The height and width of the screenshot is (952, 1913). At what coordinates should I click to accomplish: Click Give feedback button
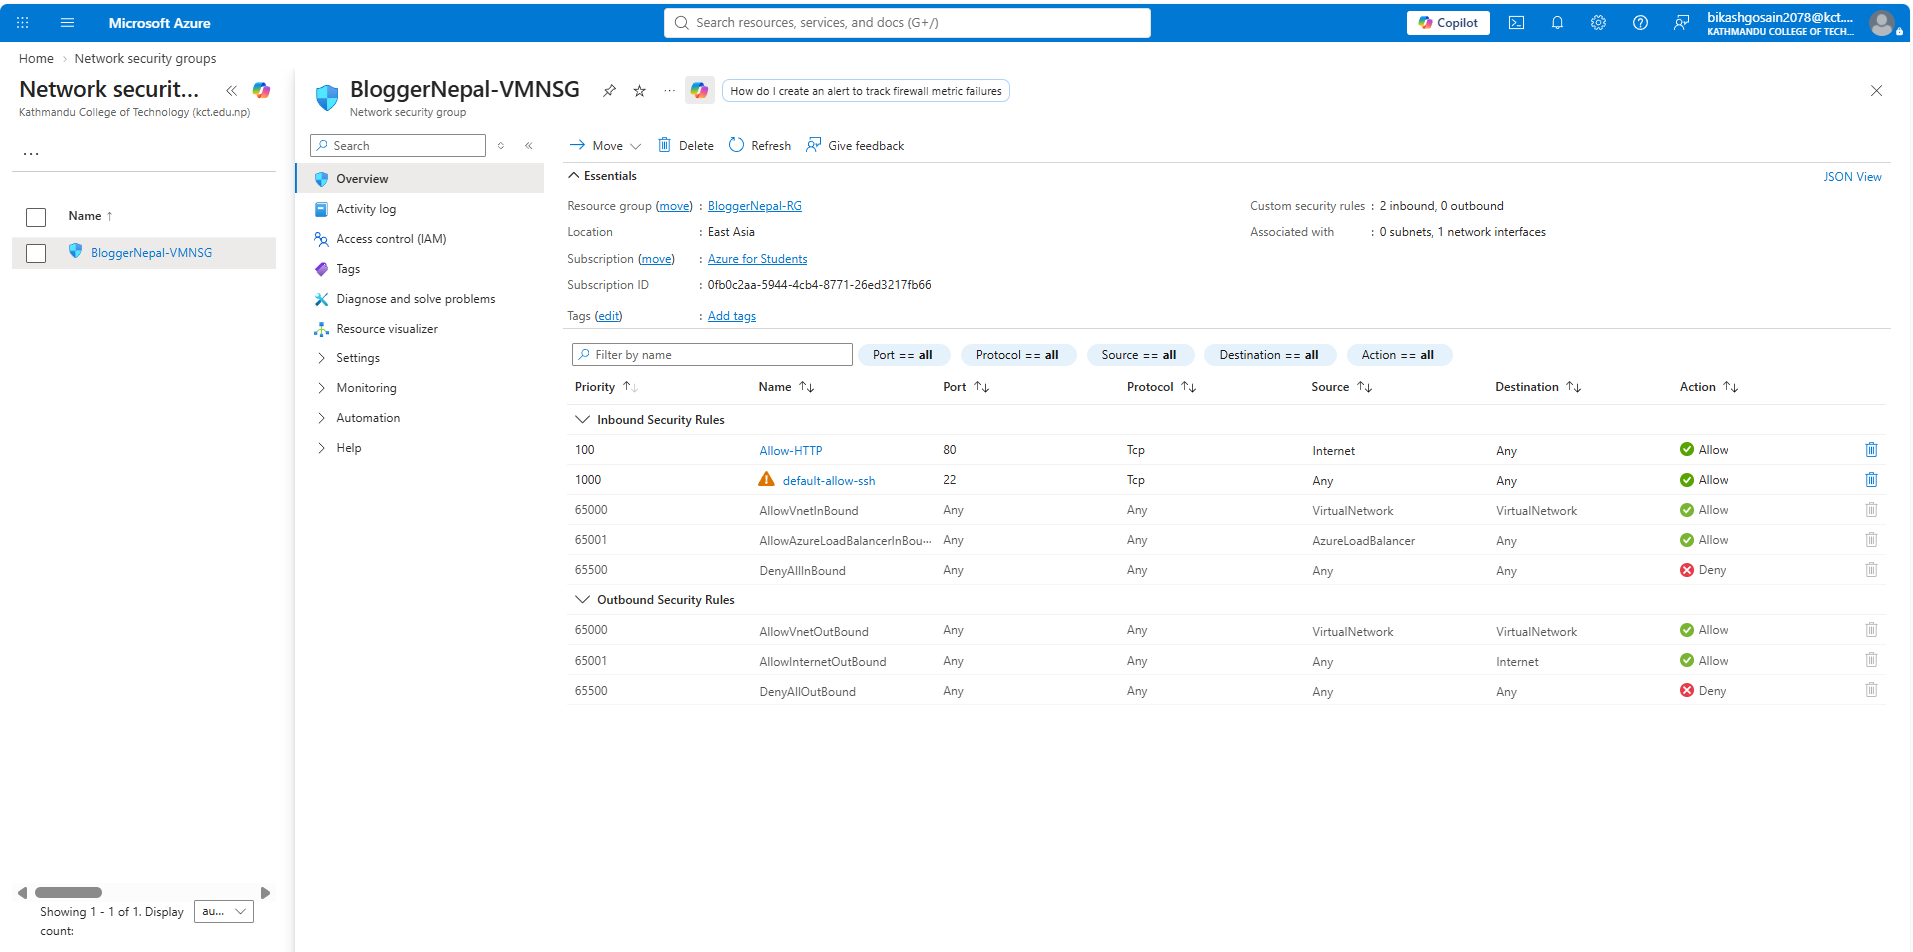855,146
